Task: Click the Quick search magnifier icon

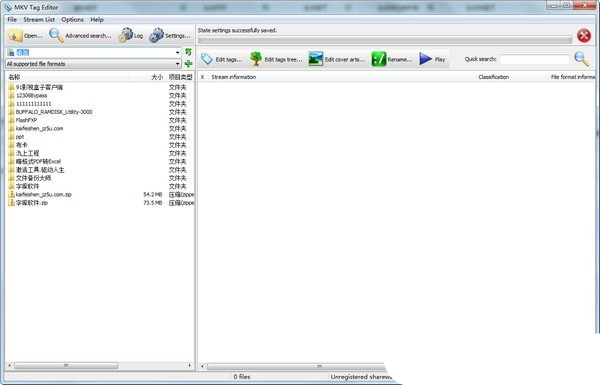Action: (x=581, y=59)
